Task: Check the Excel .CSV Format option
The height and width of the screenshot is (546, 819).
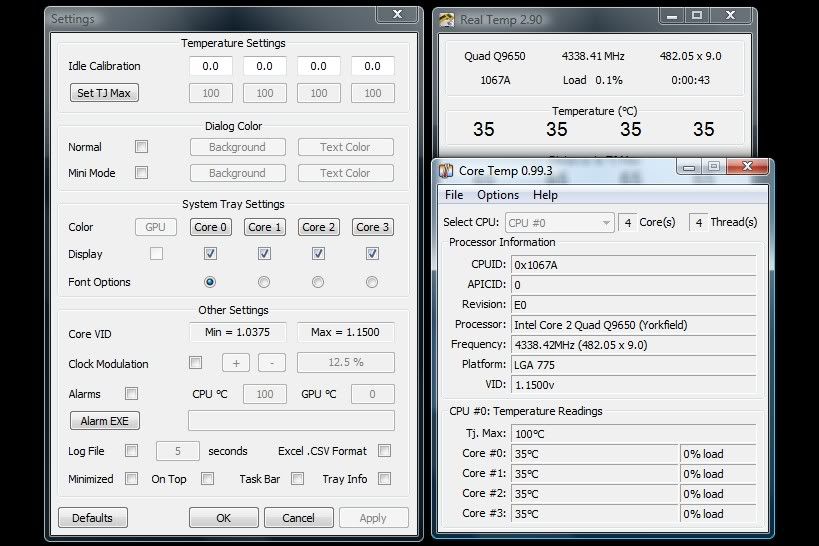Action: tap(384, 450)
